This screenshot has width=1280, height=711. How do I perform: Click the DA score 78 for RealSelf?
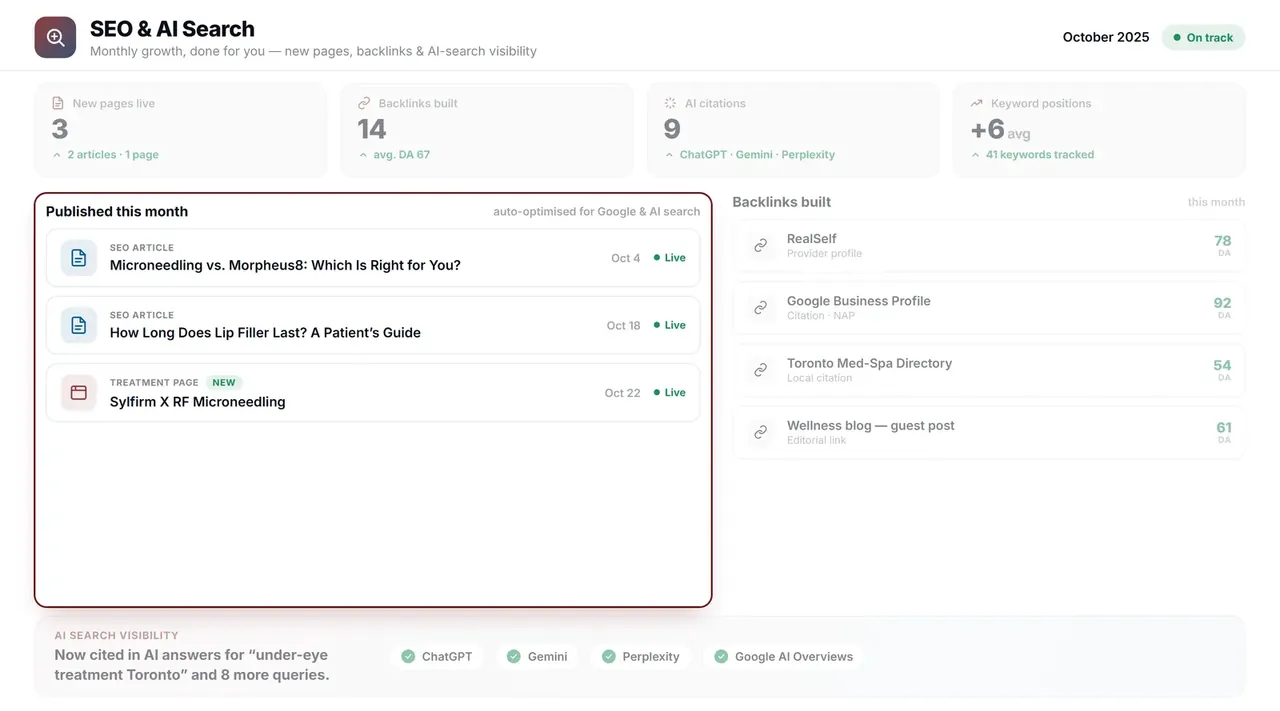click(x=1222, y=241)
